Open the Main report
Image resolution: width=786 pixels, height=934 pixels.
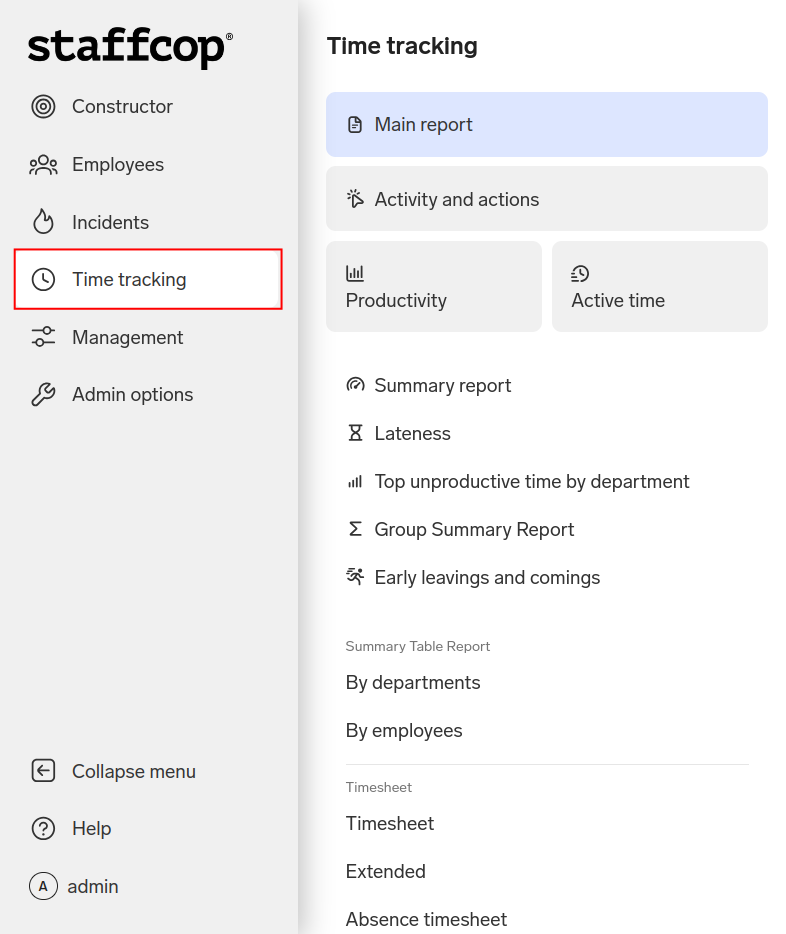pos(546,125)
